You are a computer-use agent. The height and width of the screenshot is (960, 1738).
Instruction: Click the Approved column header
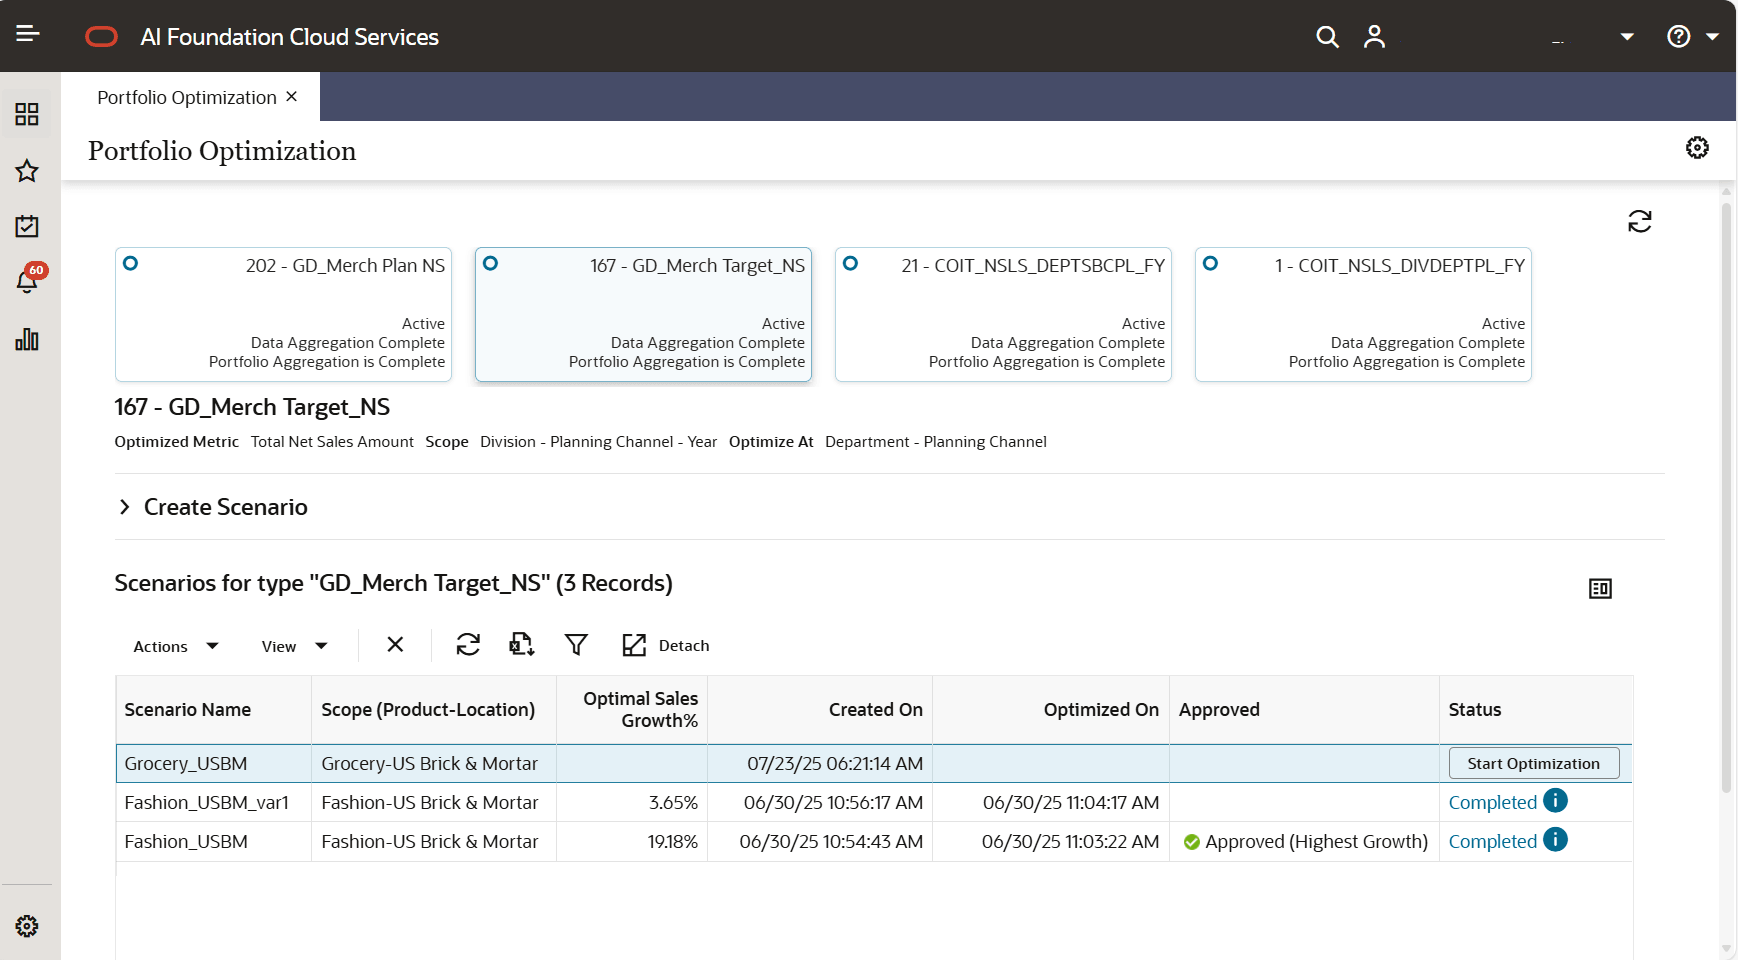pyautogui.click(x=1304, y=710)
